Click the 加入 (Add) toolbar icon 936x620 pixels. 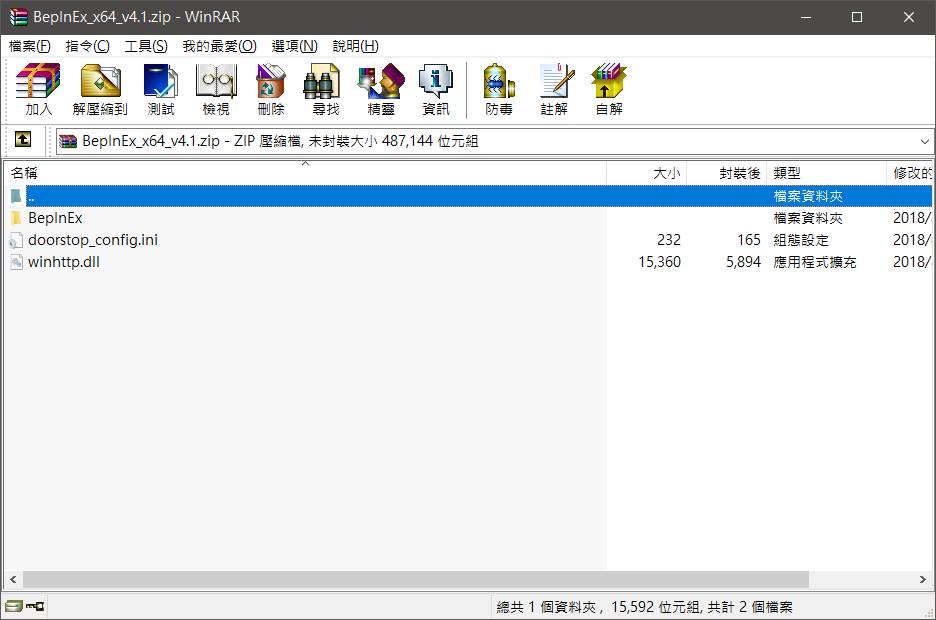[x=38, y=89]
